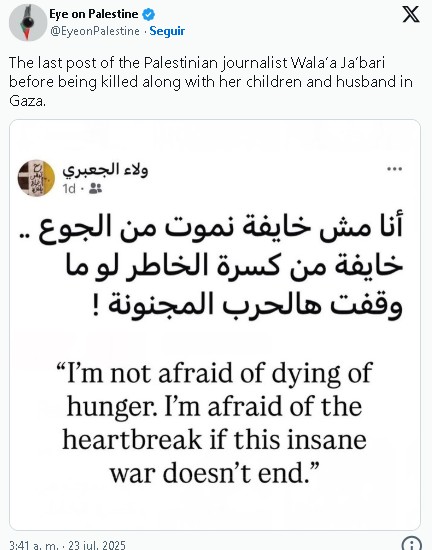This screenshot has height=550, width=432.
Task: Open the Eye on Palestine display name
Action: (x=94, y=14)
